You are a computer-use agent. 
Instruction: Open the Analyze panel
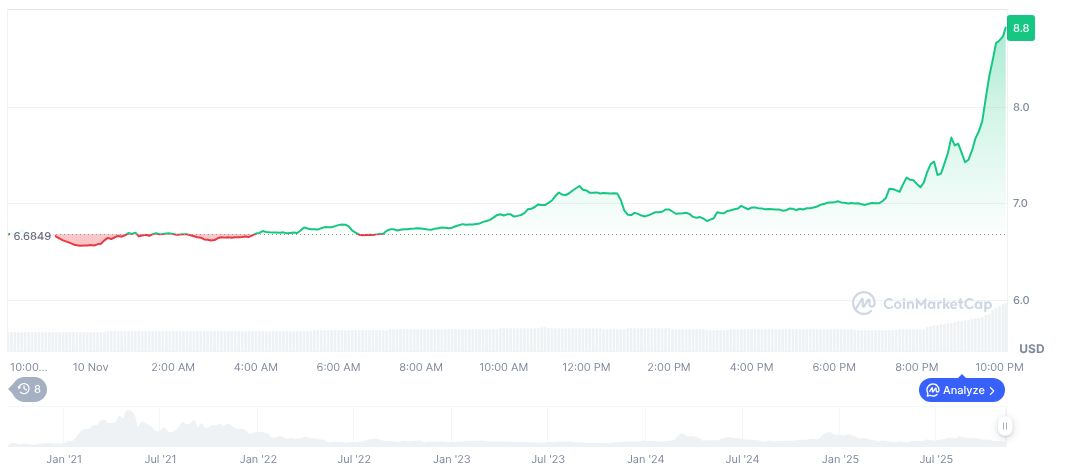click(x=962, y=390)
